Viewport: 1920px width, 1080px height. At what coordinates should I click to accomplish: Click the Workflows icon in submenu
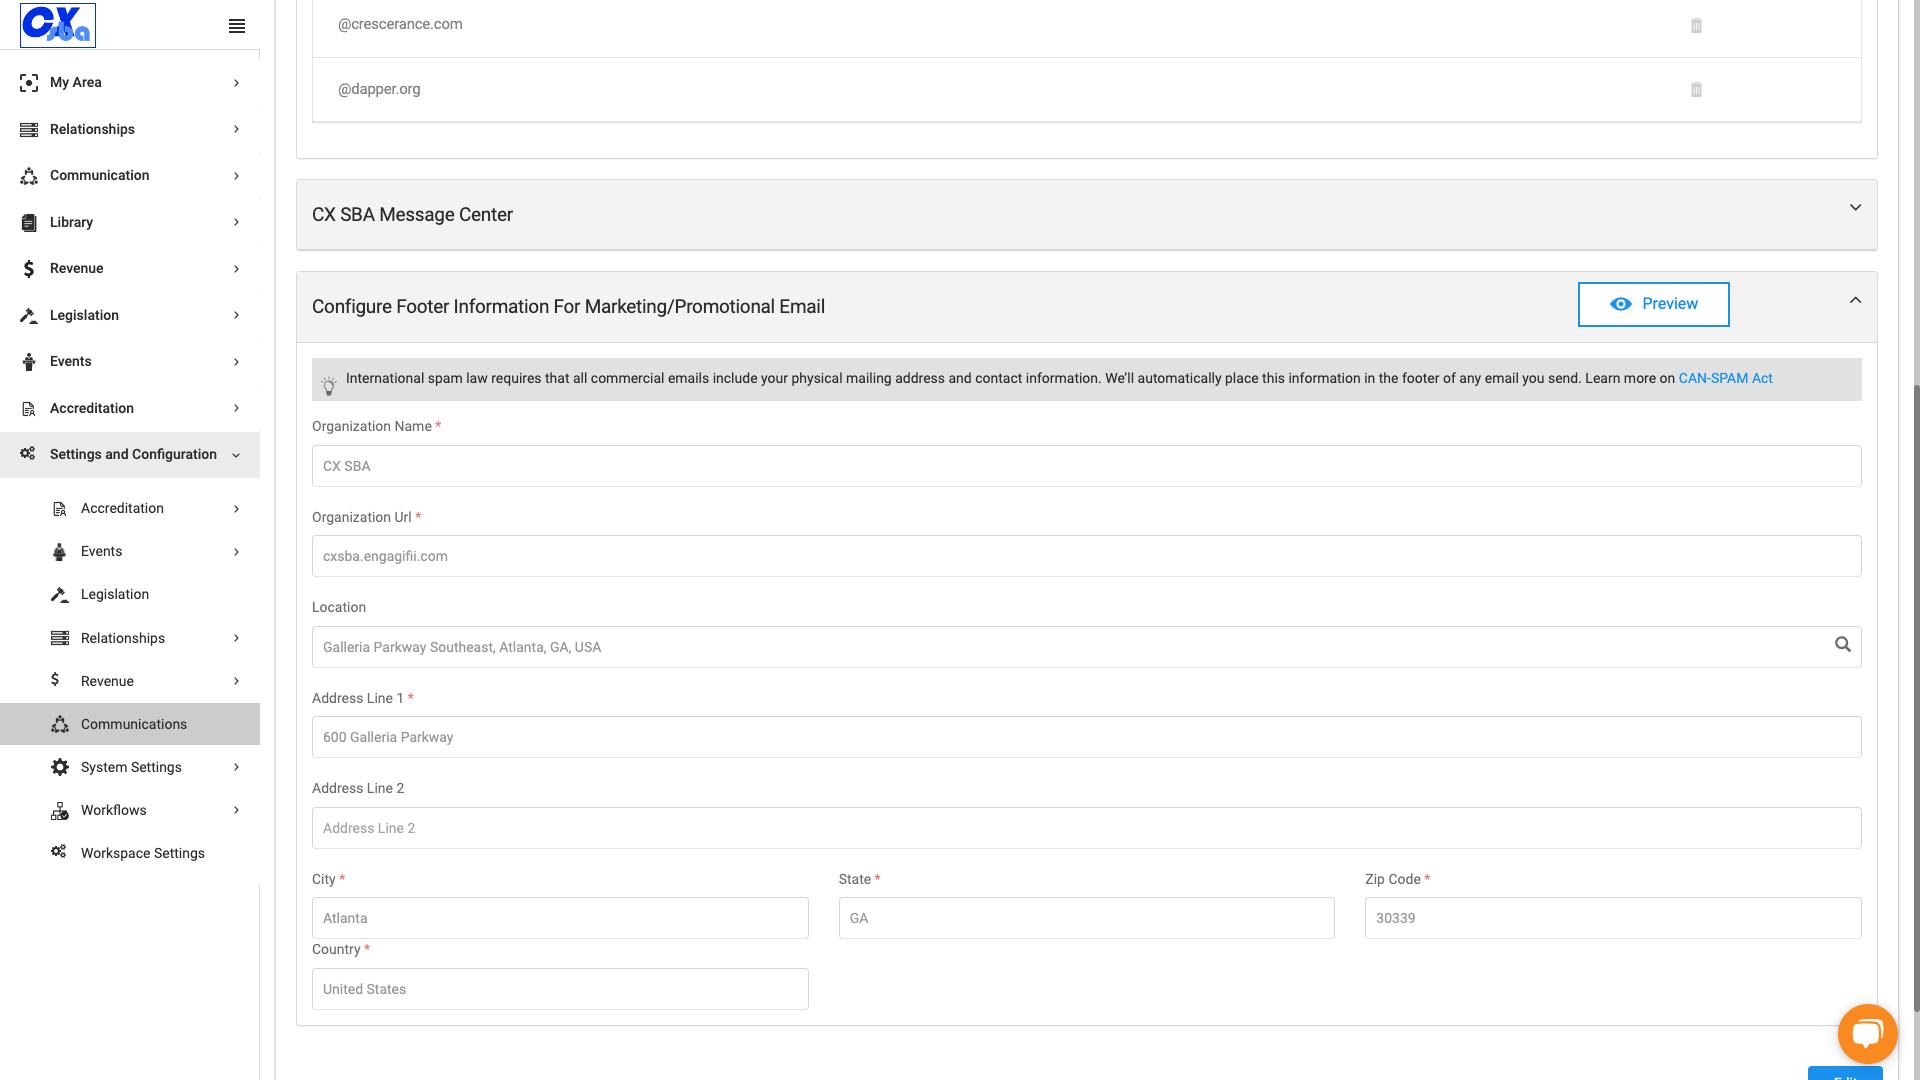point(60,811)
